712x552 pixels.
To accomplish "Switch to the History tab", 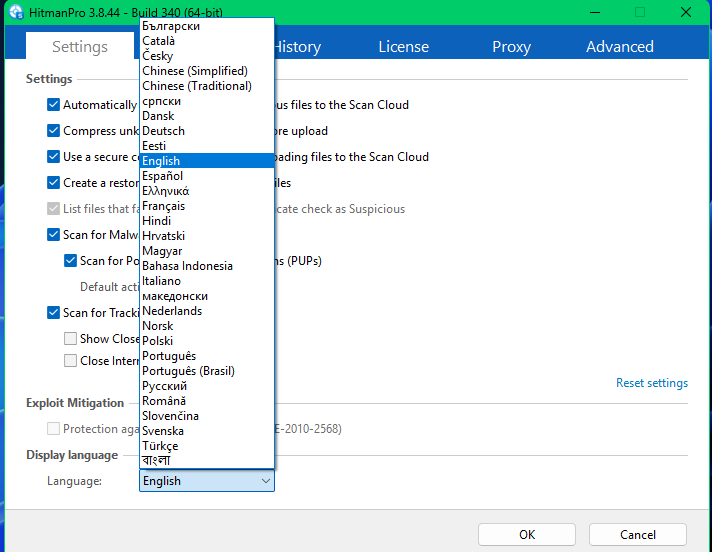I will coord(298,47).
